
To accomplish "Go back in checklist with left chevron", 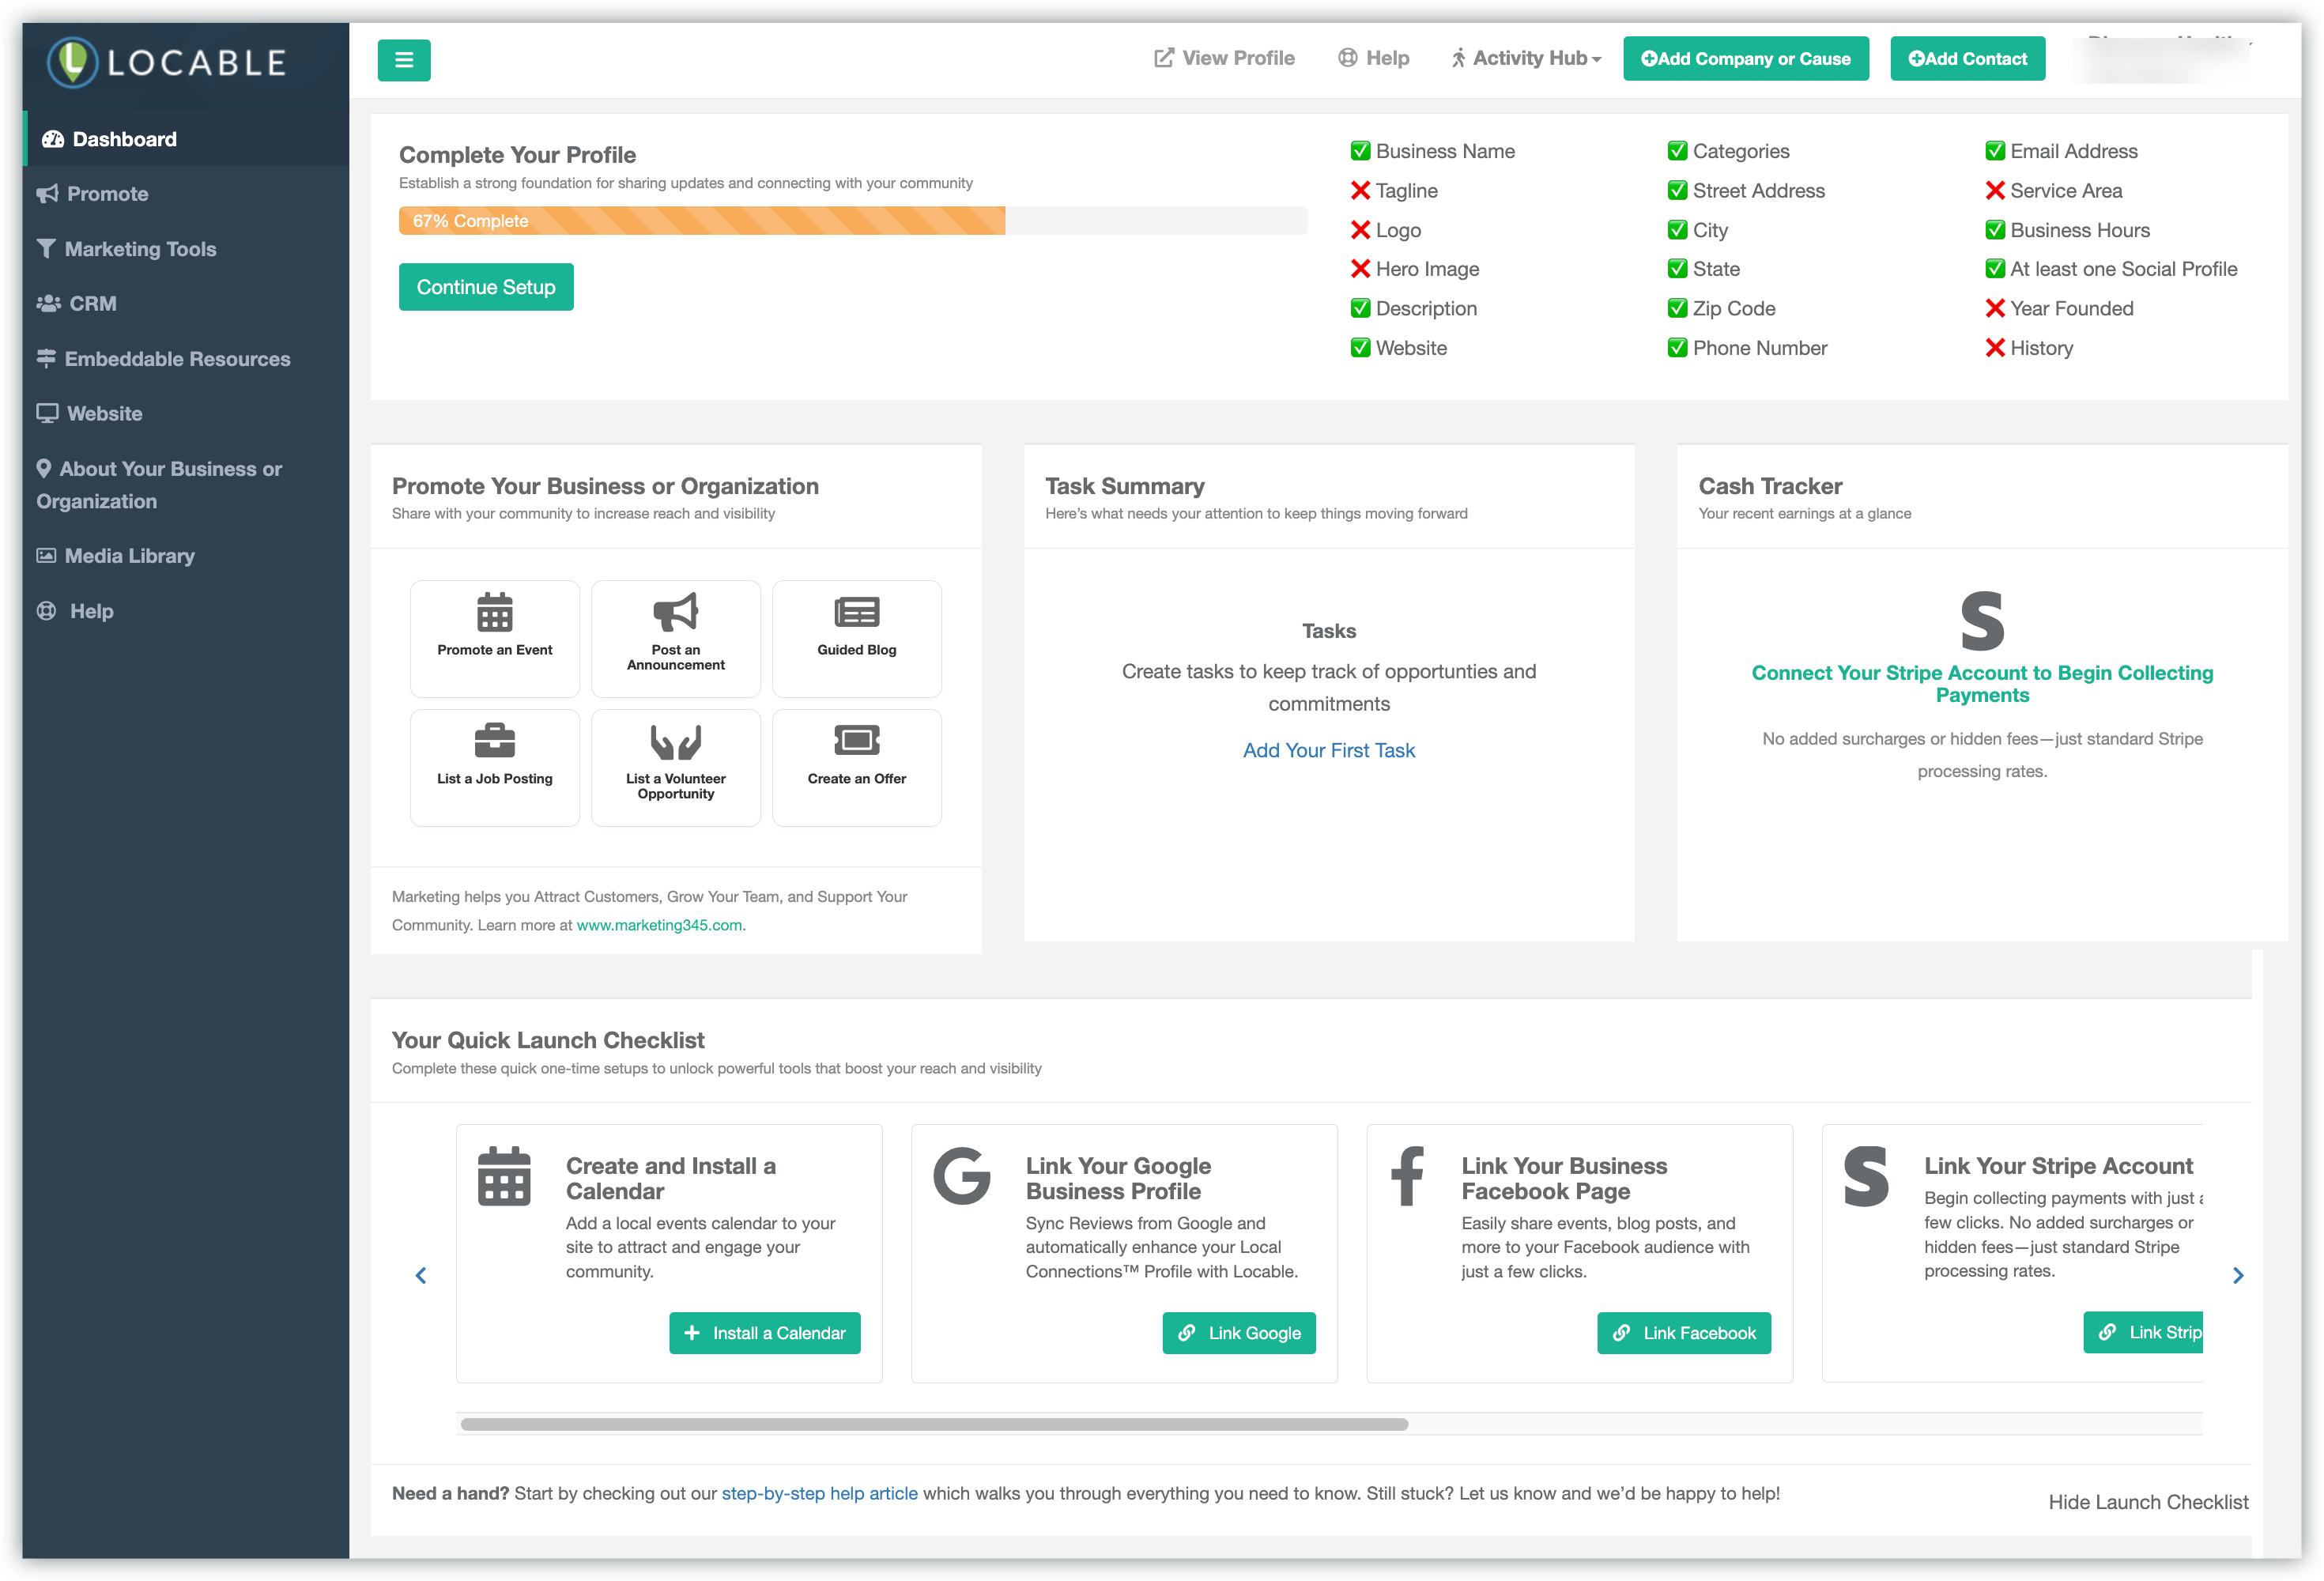I will pyautogui.click(x=421, y=1275).
